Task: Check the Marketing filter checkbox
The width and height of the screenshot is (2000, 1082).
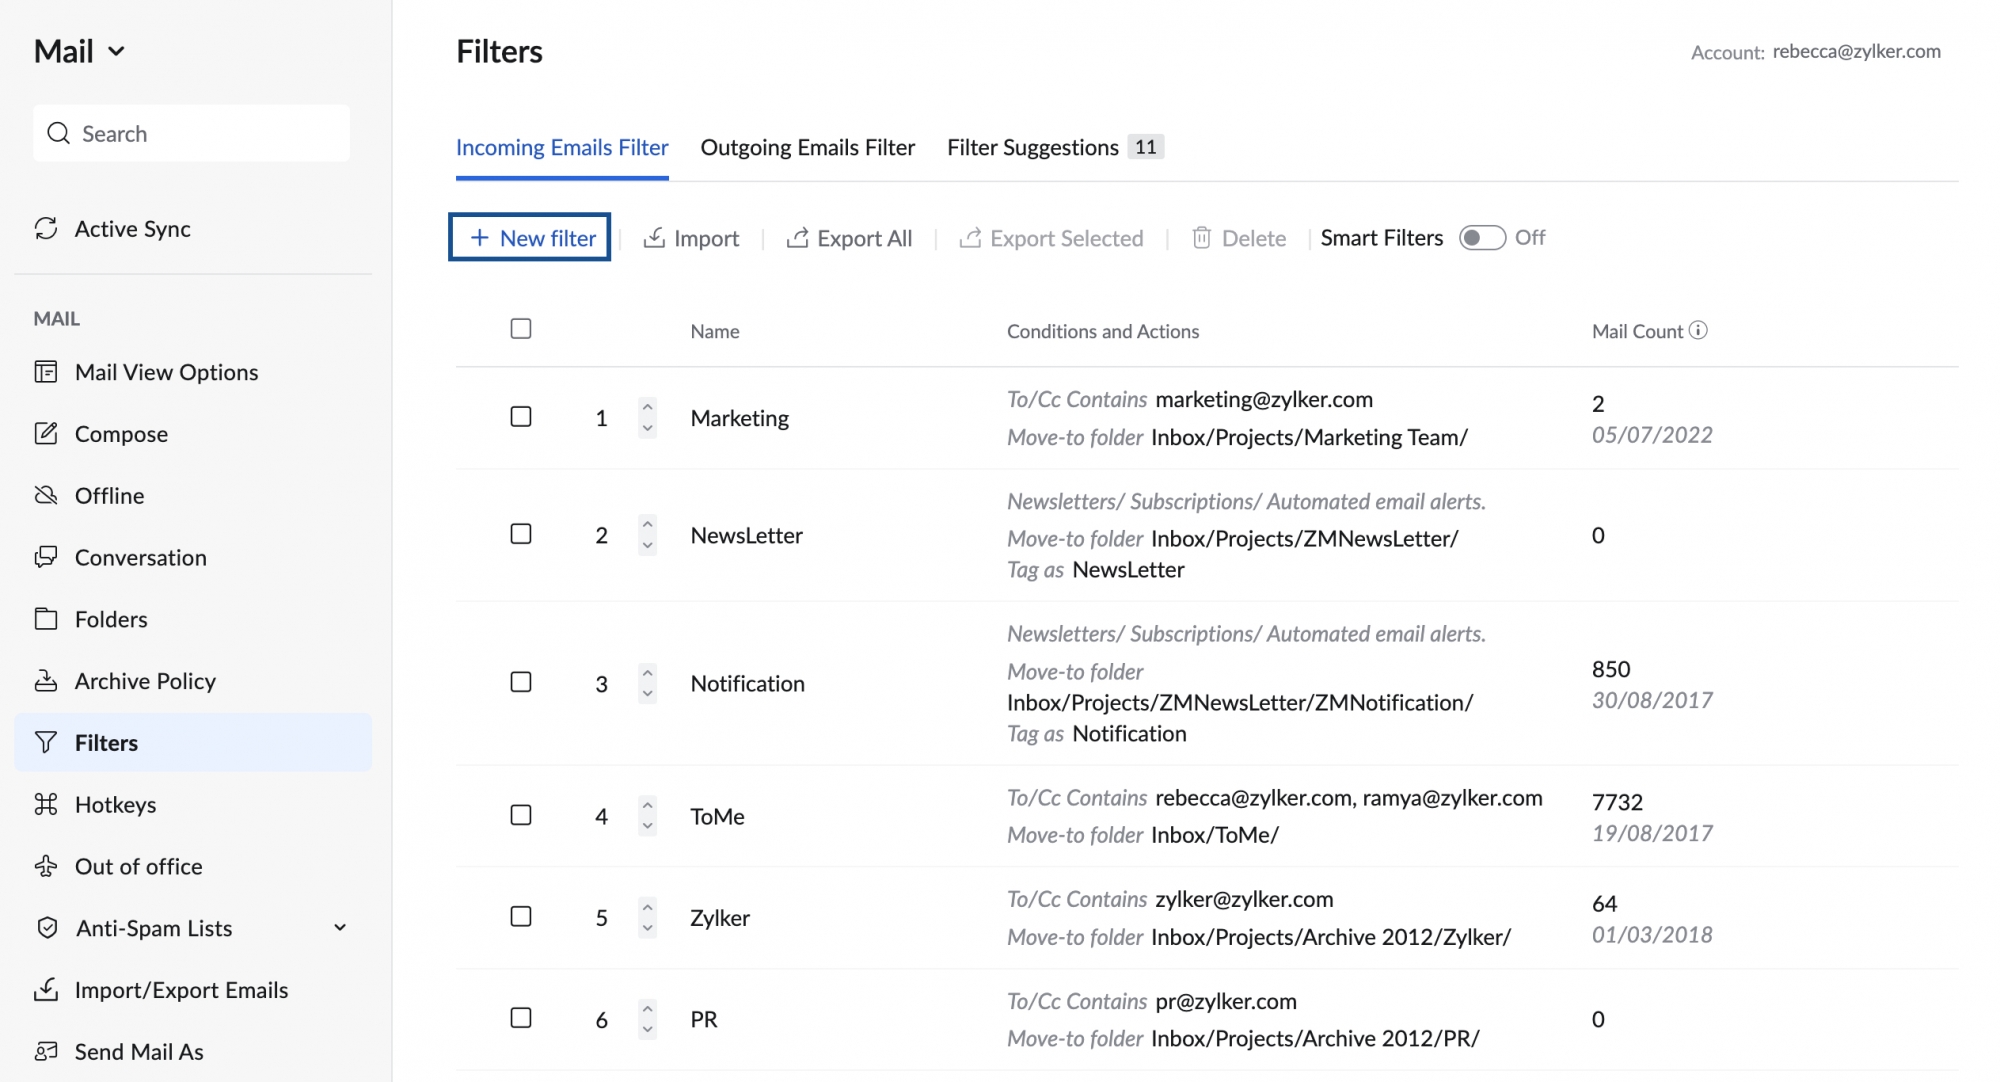Action: click(520, 416)
